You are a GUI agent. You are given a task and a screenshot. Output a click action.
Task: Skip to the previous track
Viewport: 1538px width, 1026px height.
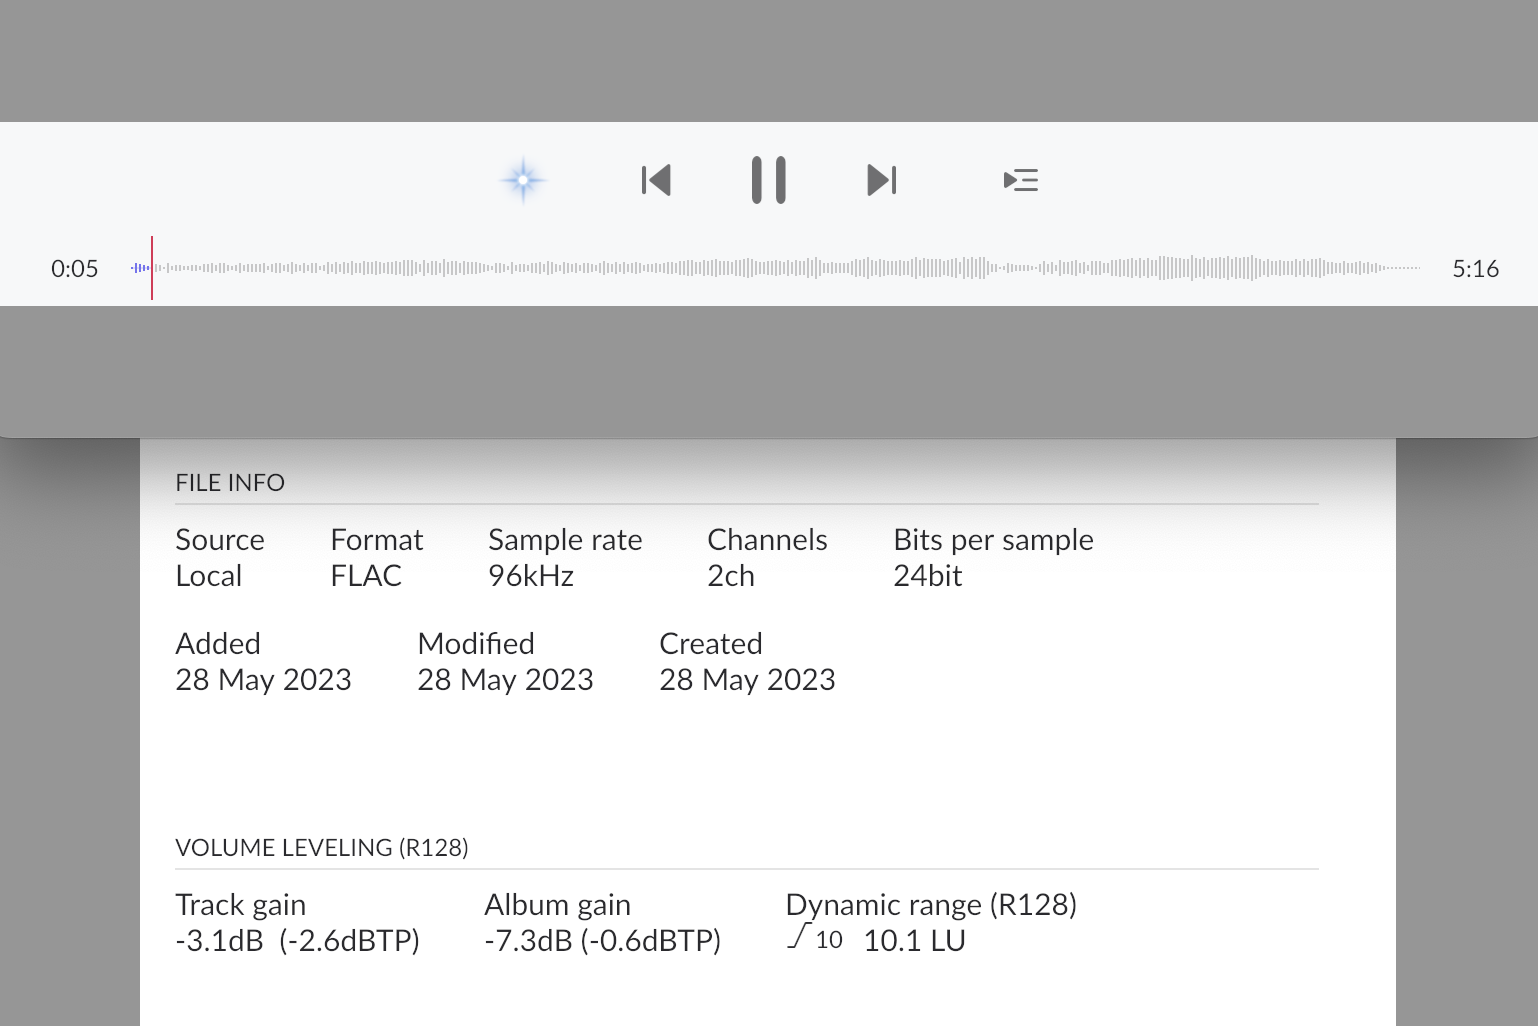(x=656, y=180)
